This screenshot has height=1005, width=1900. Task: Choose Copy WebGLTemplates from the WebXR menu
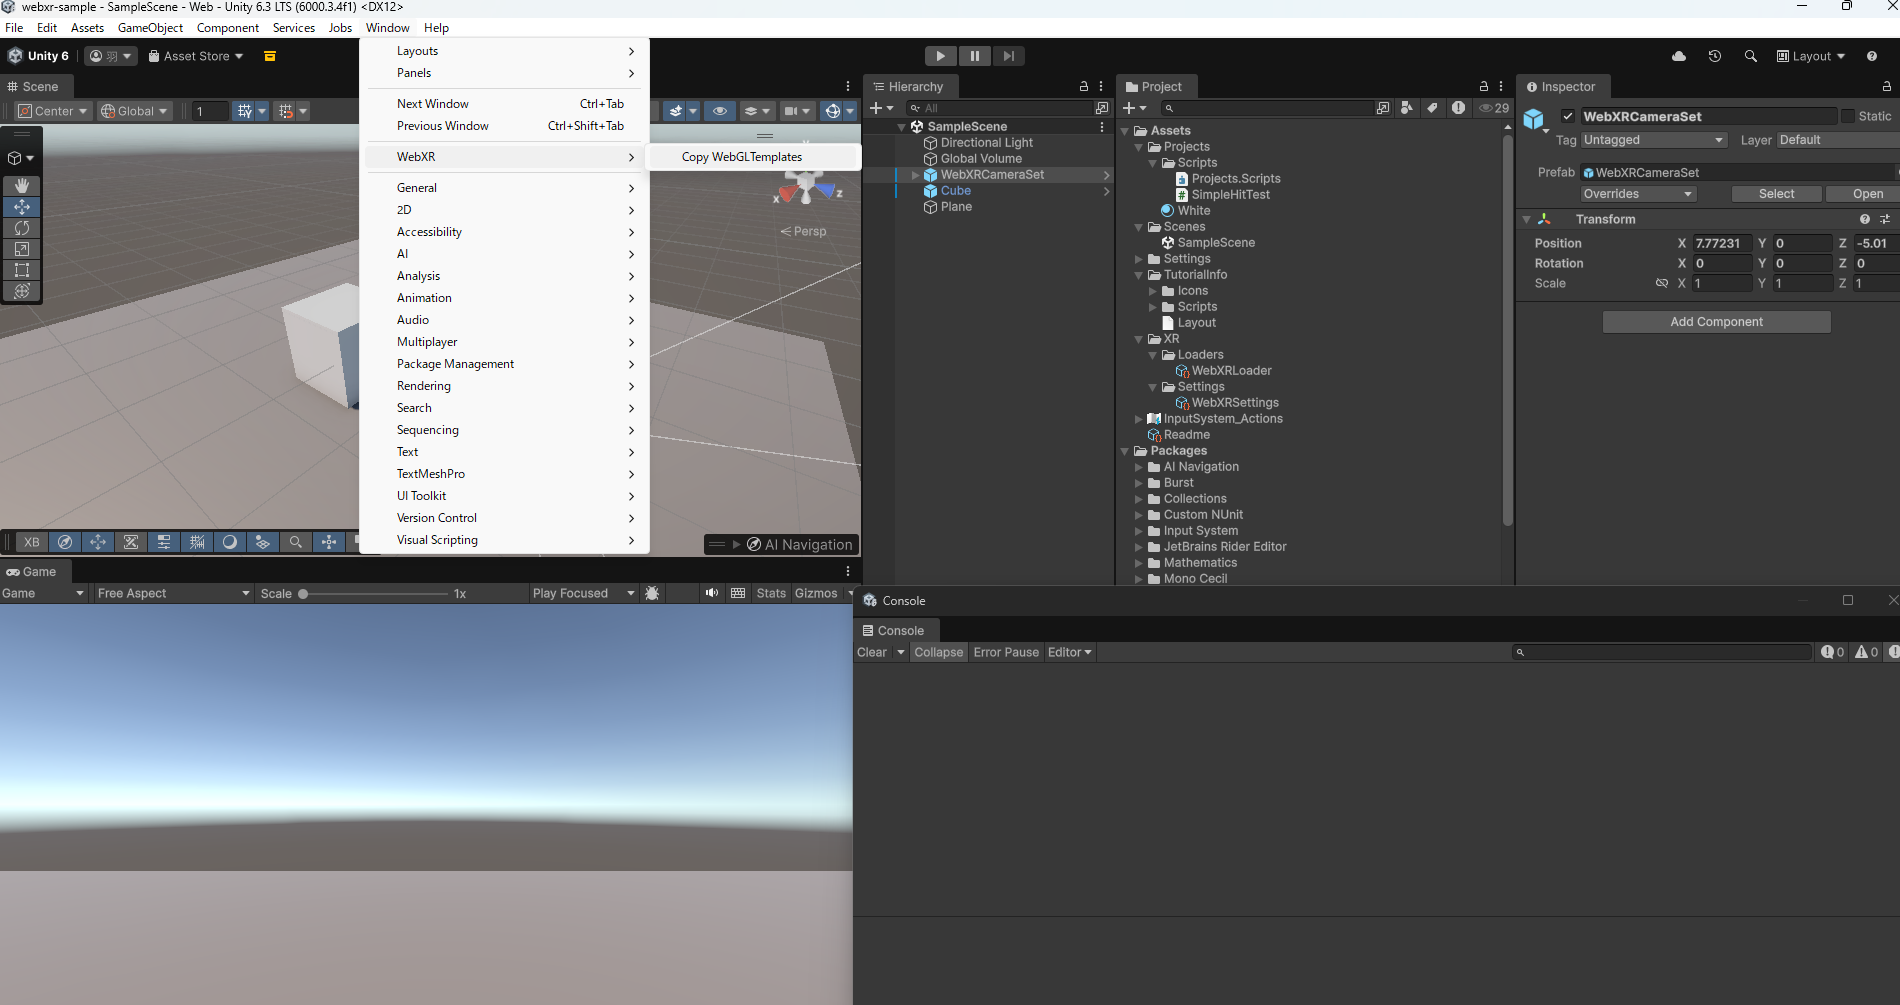[x=740, y=157]
